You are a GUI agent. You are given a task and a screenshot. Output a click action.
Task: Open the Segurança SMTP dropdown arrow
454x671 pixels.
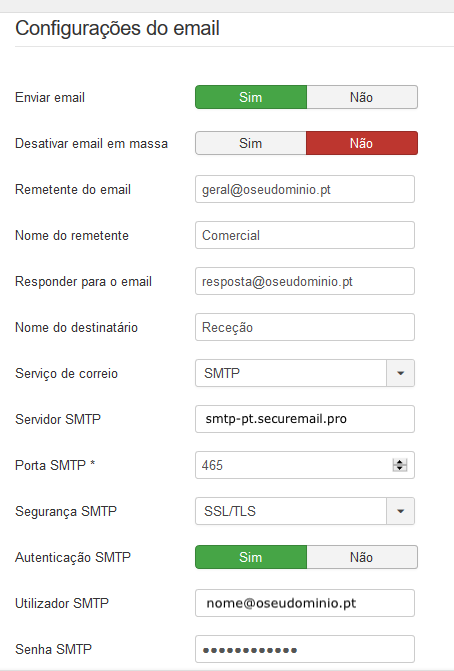pos(401,511)
